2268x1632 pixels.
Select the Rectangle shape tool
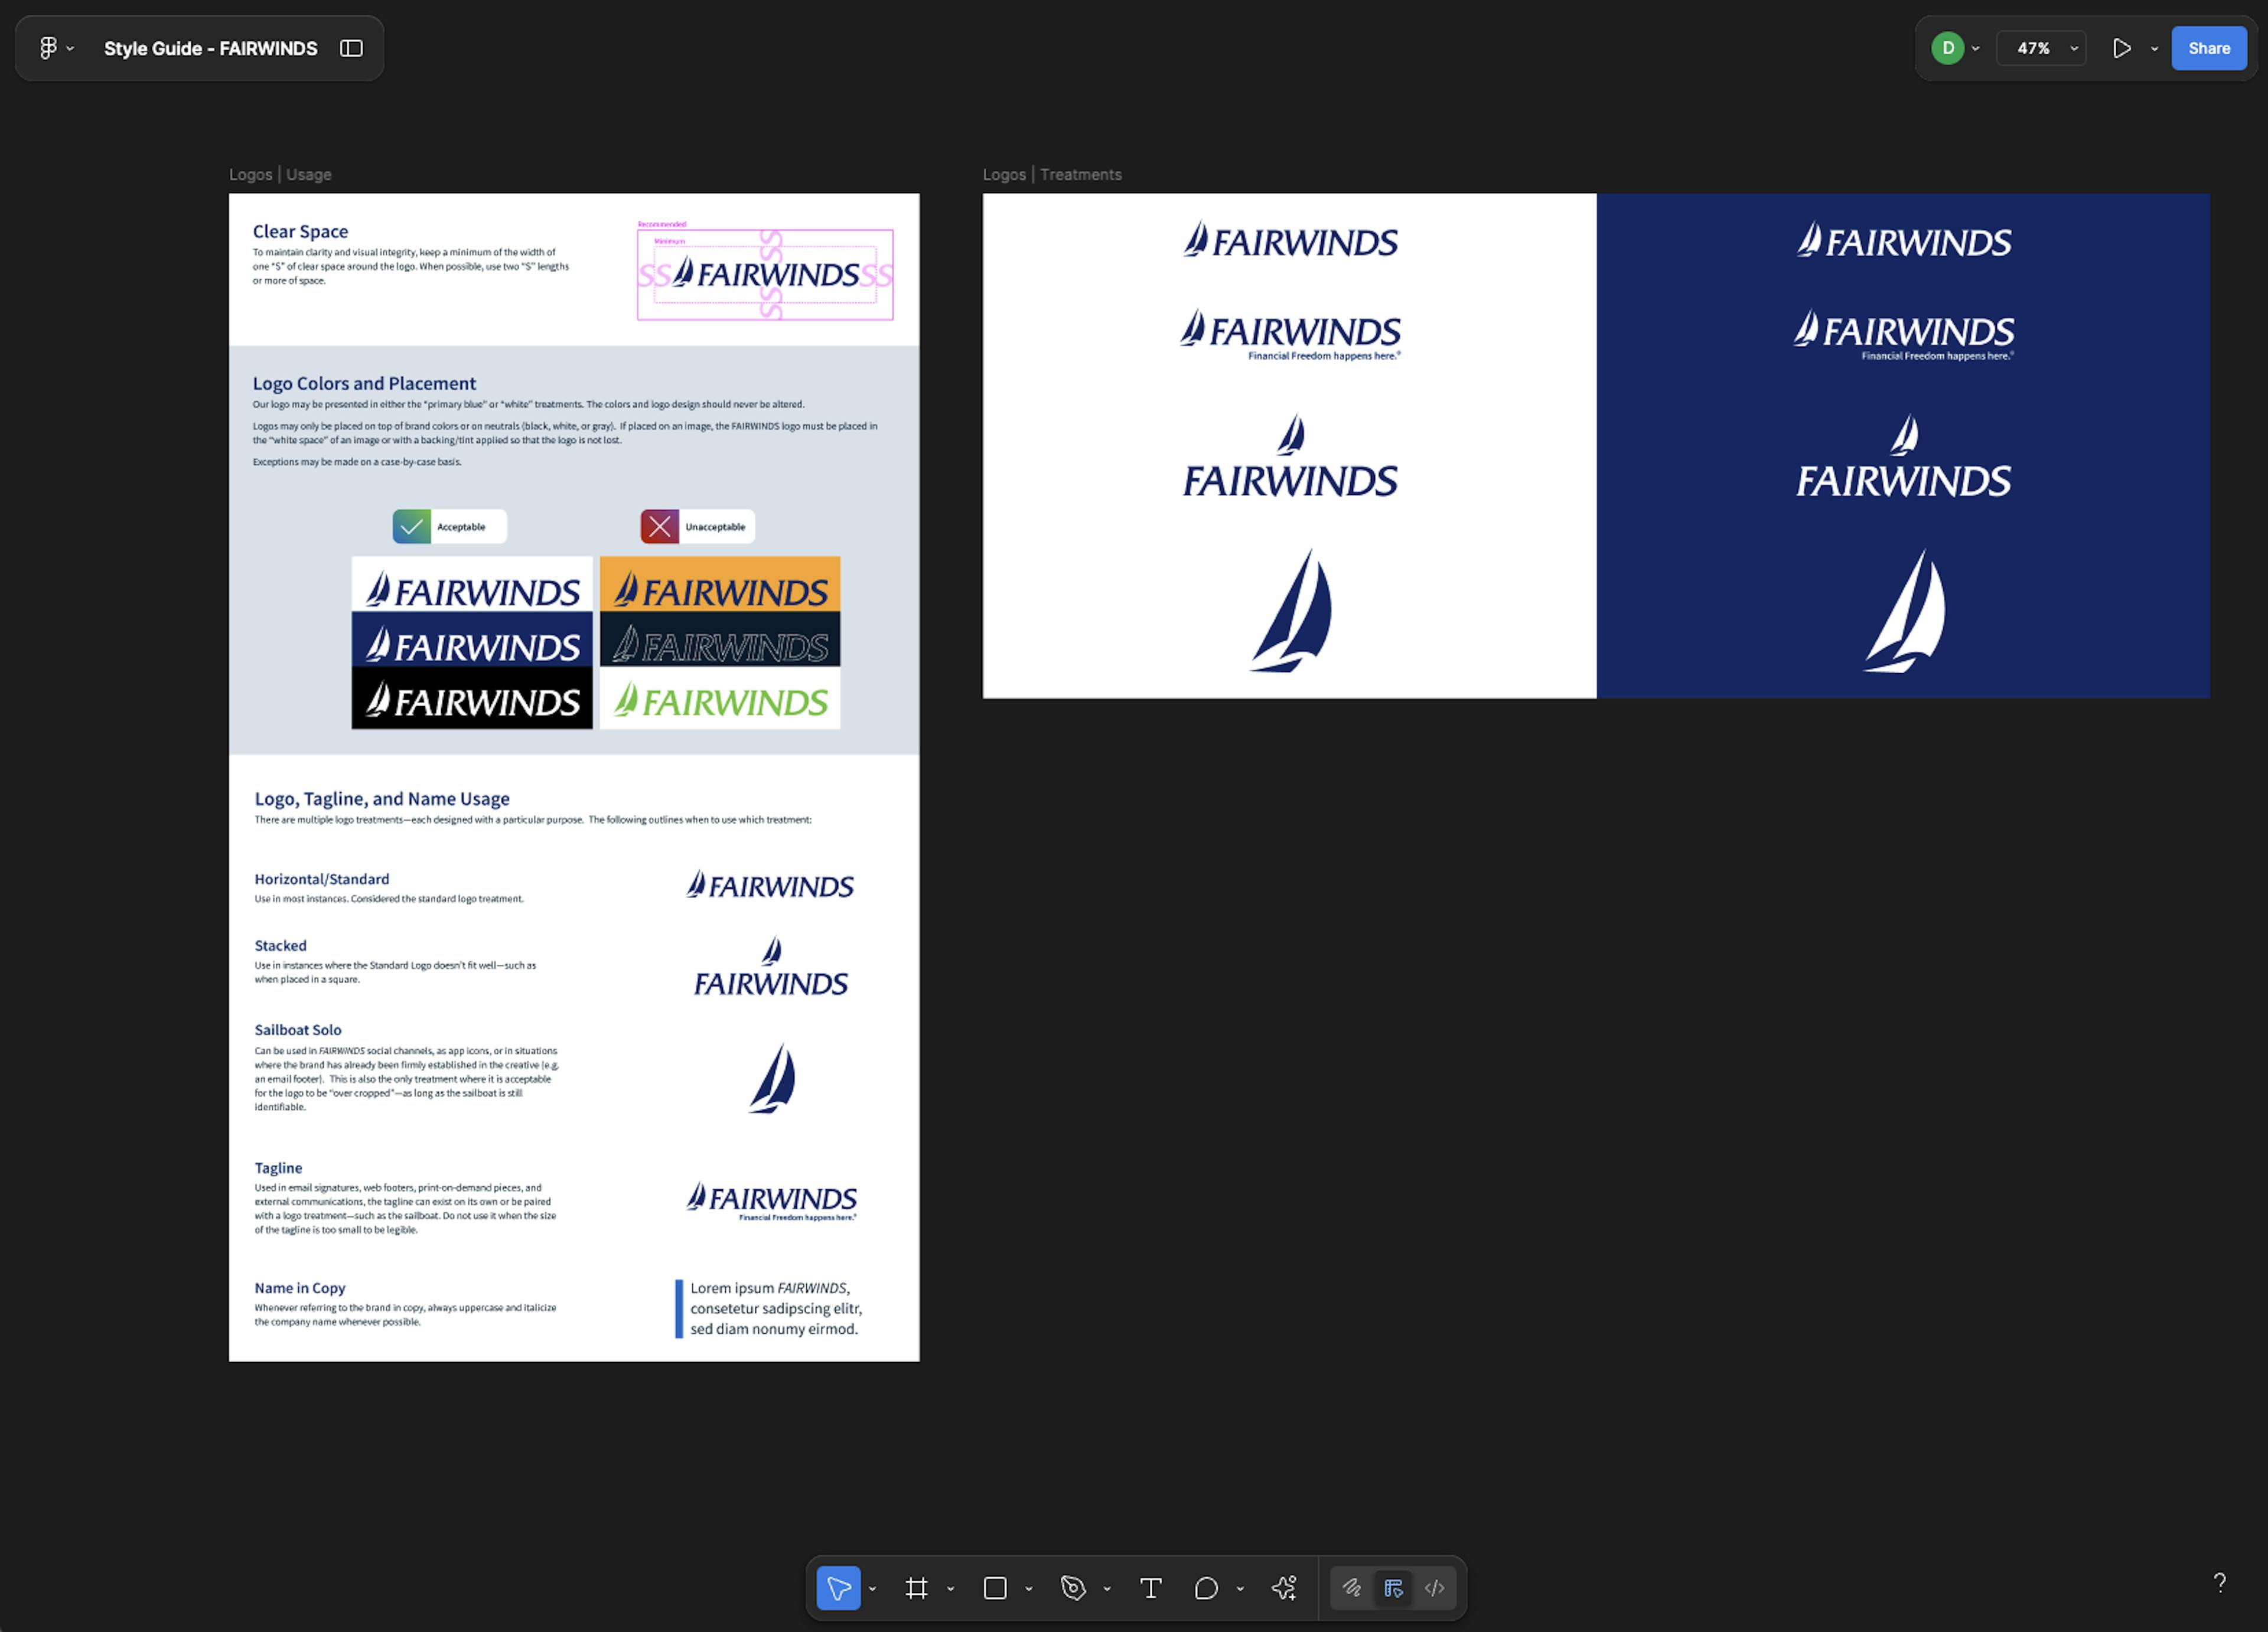pos(995,1588)
